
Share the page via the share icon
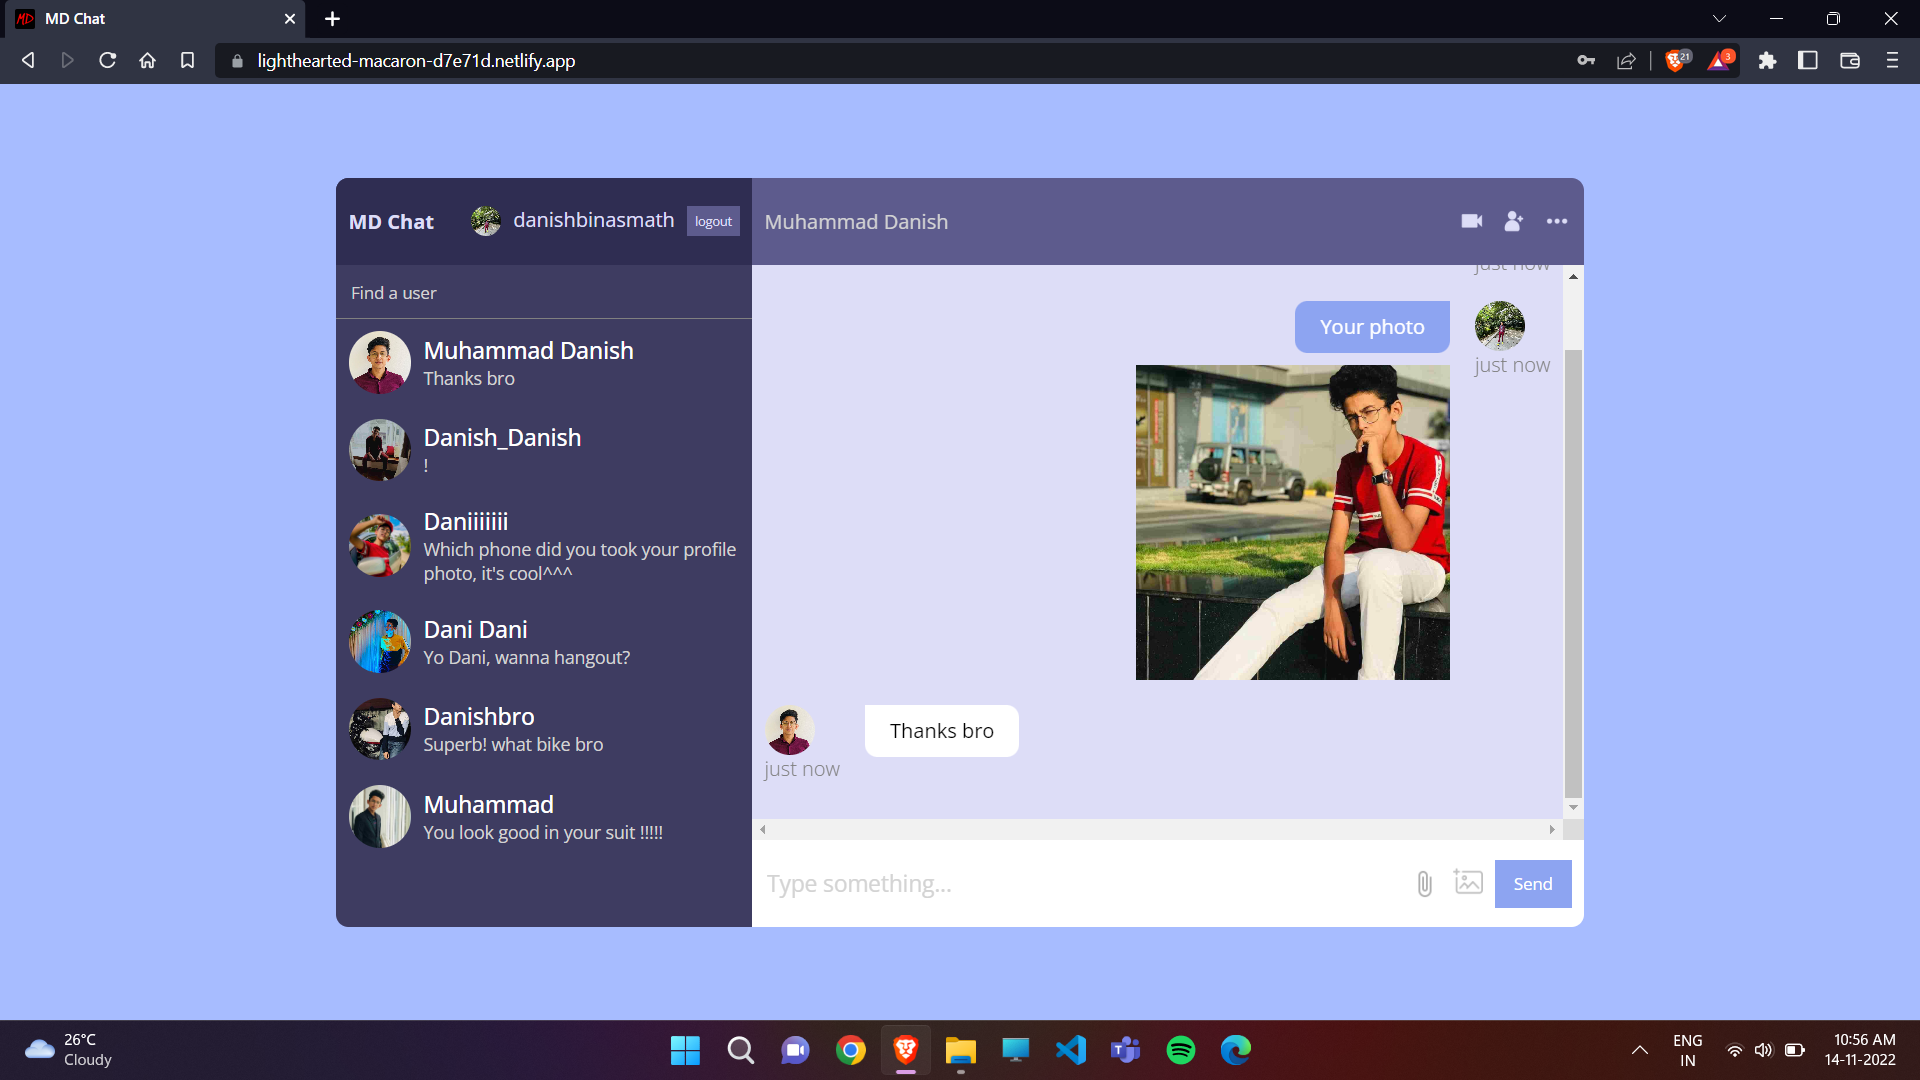coord(1626,60)
